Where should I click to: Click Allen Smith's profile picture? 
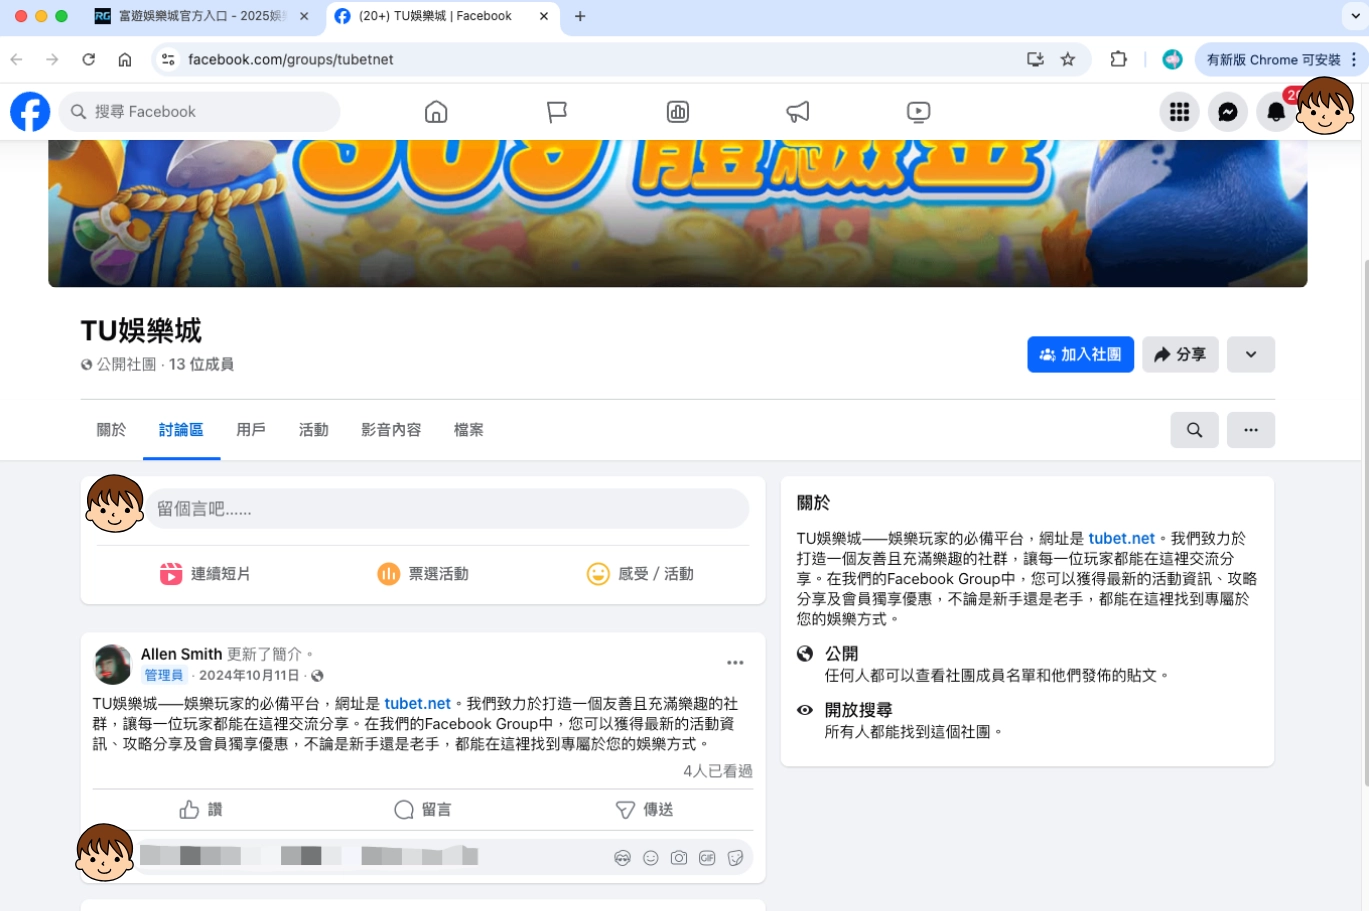(112, 664)
